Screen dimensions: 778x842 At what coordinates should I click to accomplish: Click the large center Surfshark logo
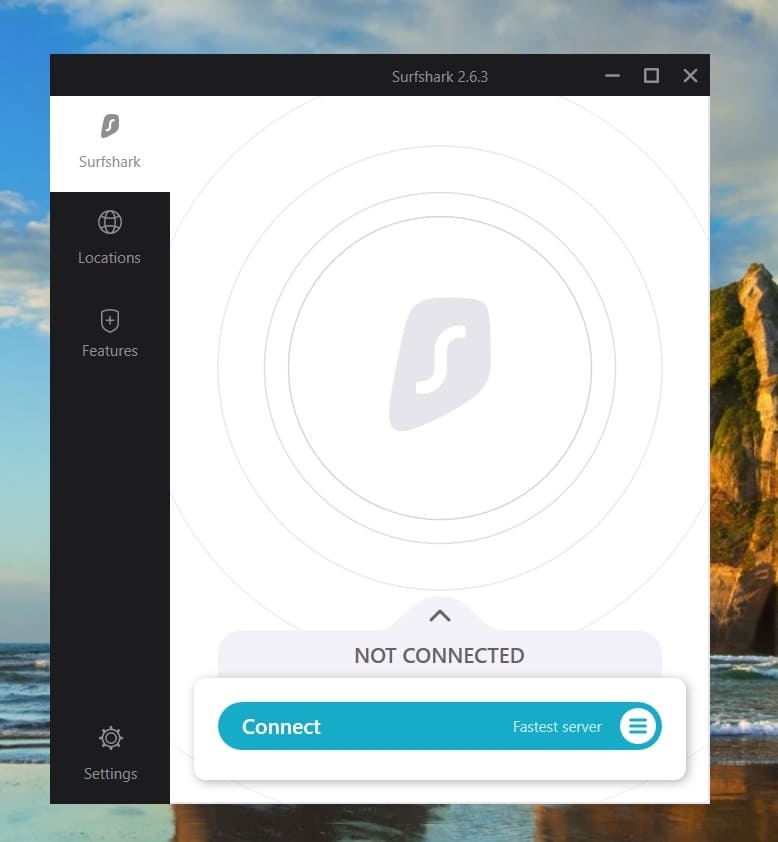click(440, 364)
